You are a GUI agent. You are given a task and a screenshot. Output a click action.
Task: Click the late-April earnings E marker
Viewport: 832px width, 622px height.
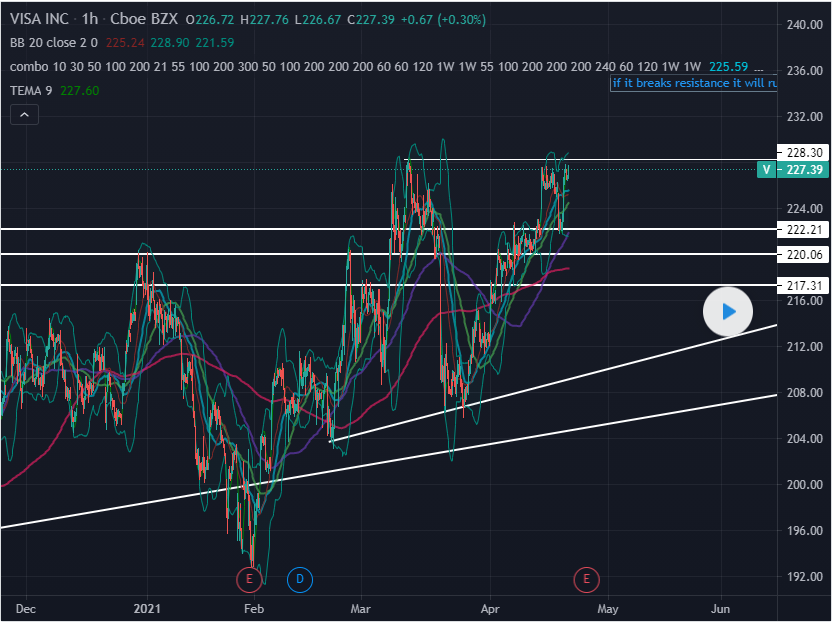pyautogui.click(x=586, y=578)
